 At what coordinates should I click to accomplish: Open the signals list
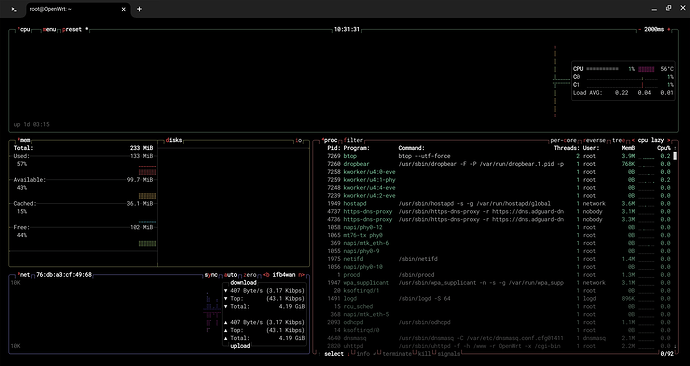pos(448,354)
